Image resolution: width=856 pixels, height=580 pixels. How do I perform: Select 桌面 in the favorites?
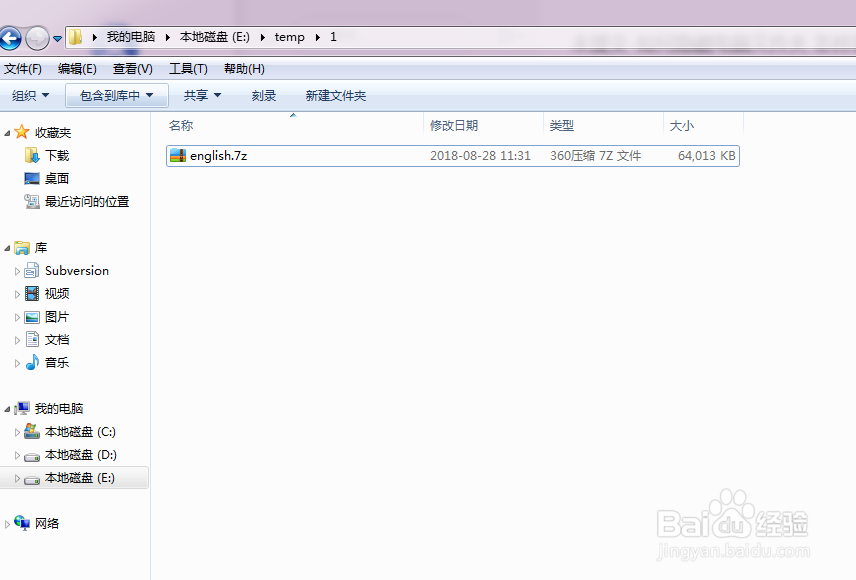[x=57, y=179]
